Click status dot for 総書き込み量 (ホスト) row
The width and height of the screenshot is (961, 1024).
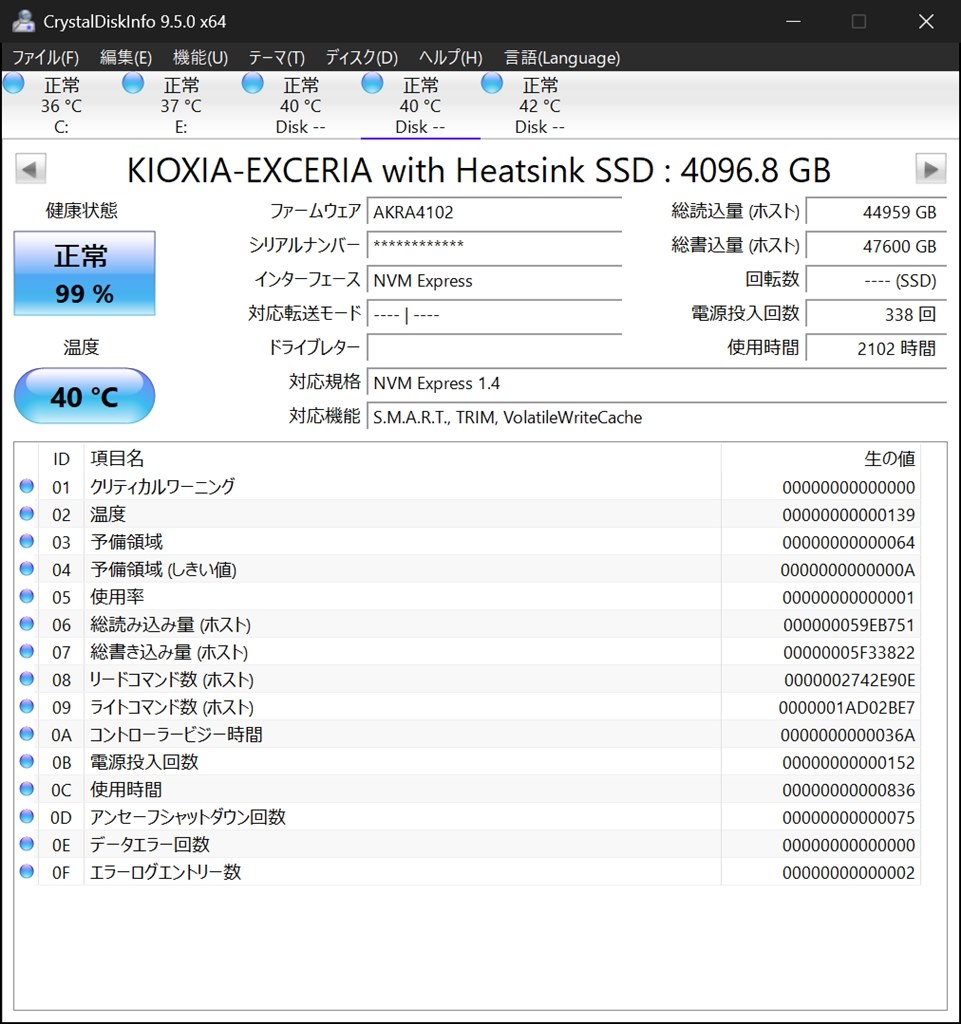pyautogui.click(x=27, y=651)
